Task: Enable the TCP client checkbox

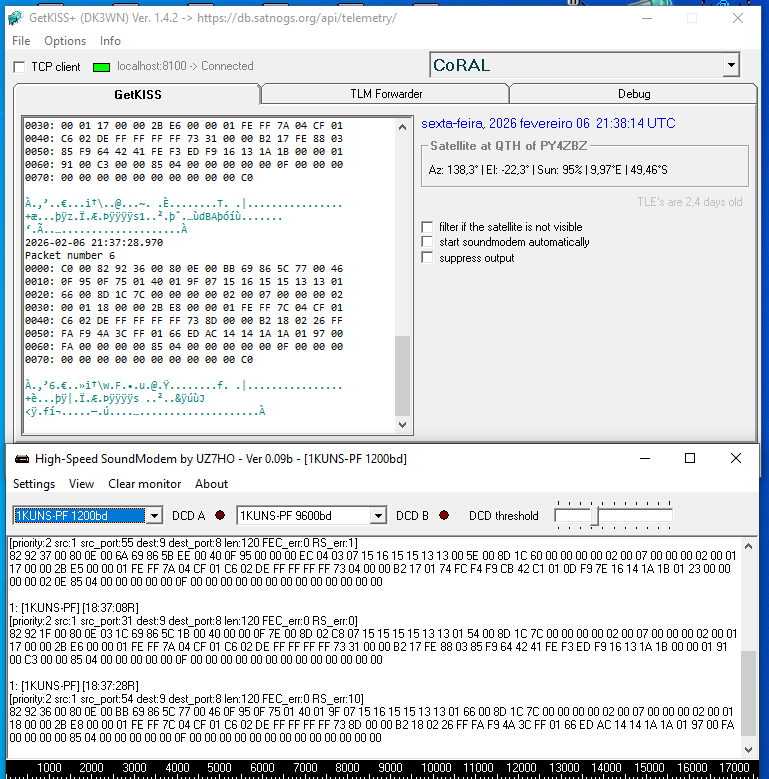Action: [20, 67]
